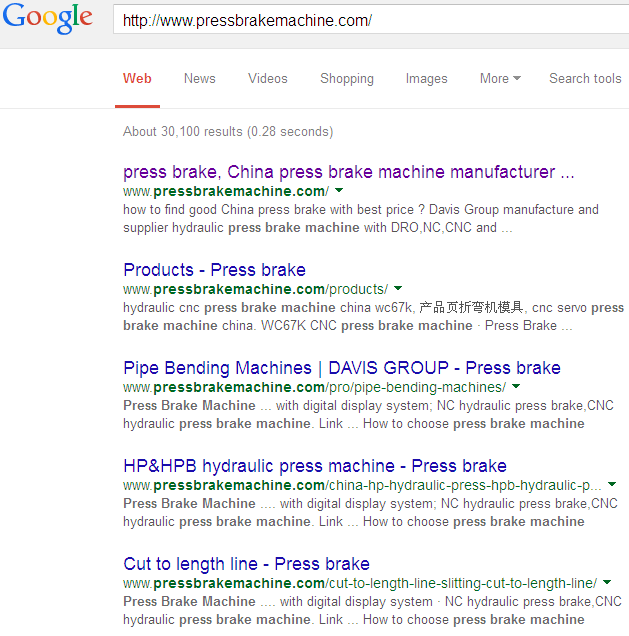Expand the arrow next to the /products/ URL
This screenshot has width=629, height=636.
coord(398,288)
